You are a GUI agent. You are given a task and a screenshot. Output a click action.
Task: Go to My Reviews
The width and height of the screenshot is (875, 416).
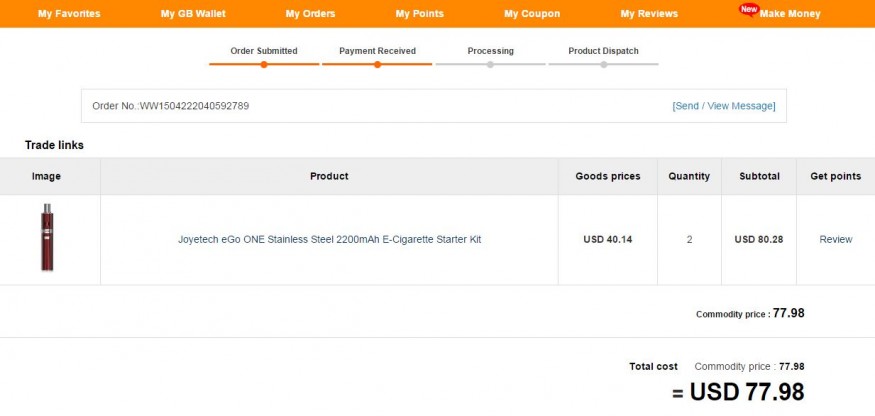(x=649, y=14)
